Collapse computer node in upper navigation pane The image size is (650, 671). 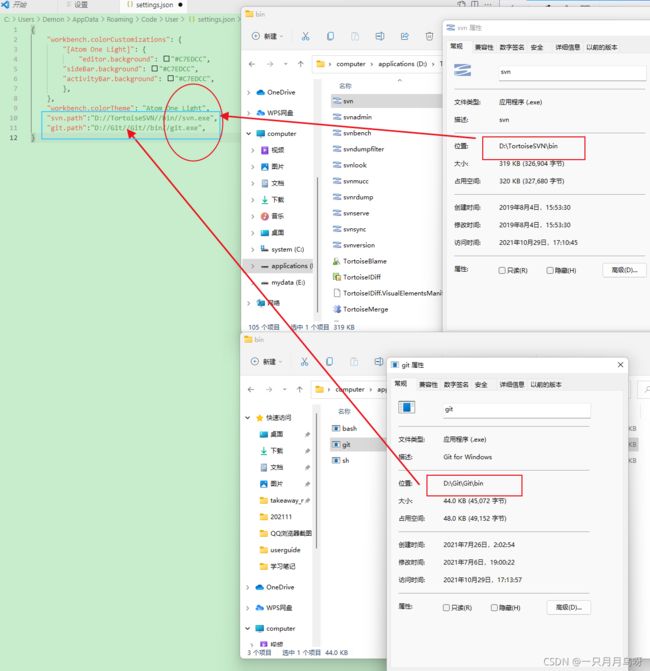[249, 134]
